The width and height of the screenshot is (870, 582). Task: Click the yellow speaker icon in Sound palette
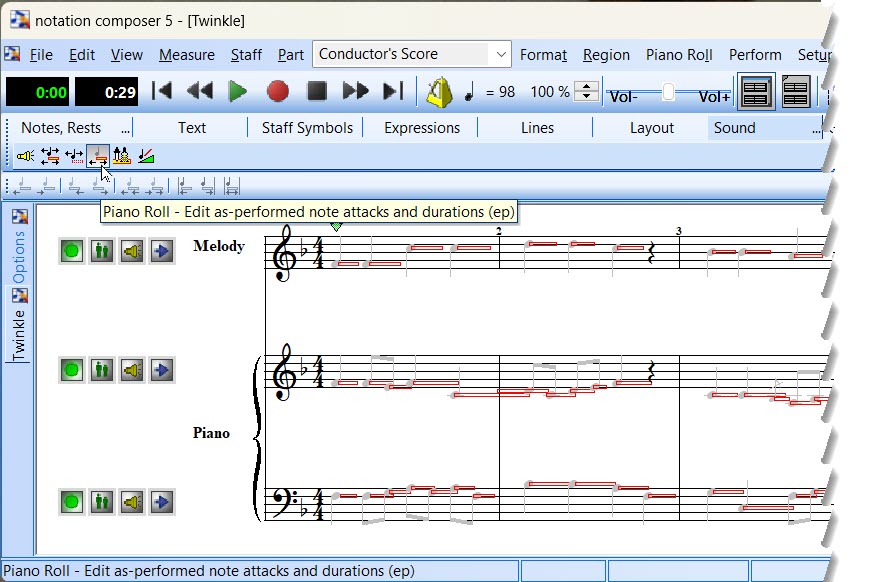point(26,156)
